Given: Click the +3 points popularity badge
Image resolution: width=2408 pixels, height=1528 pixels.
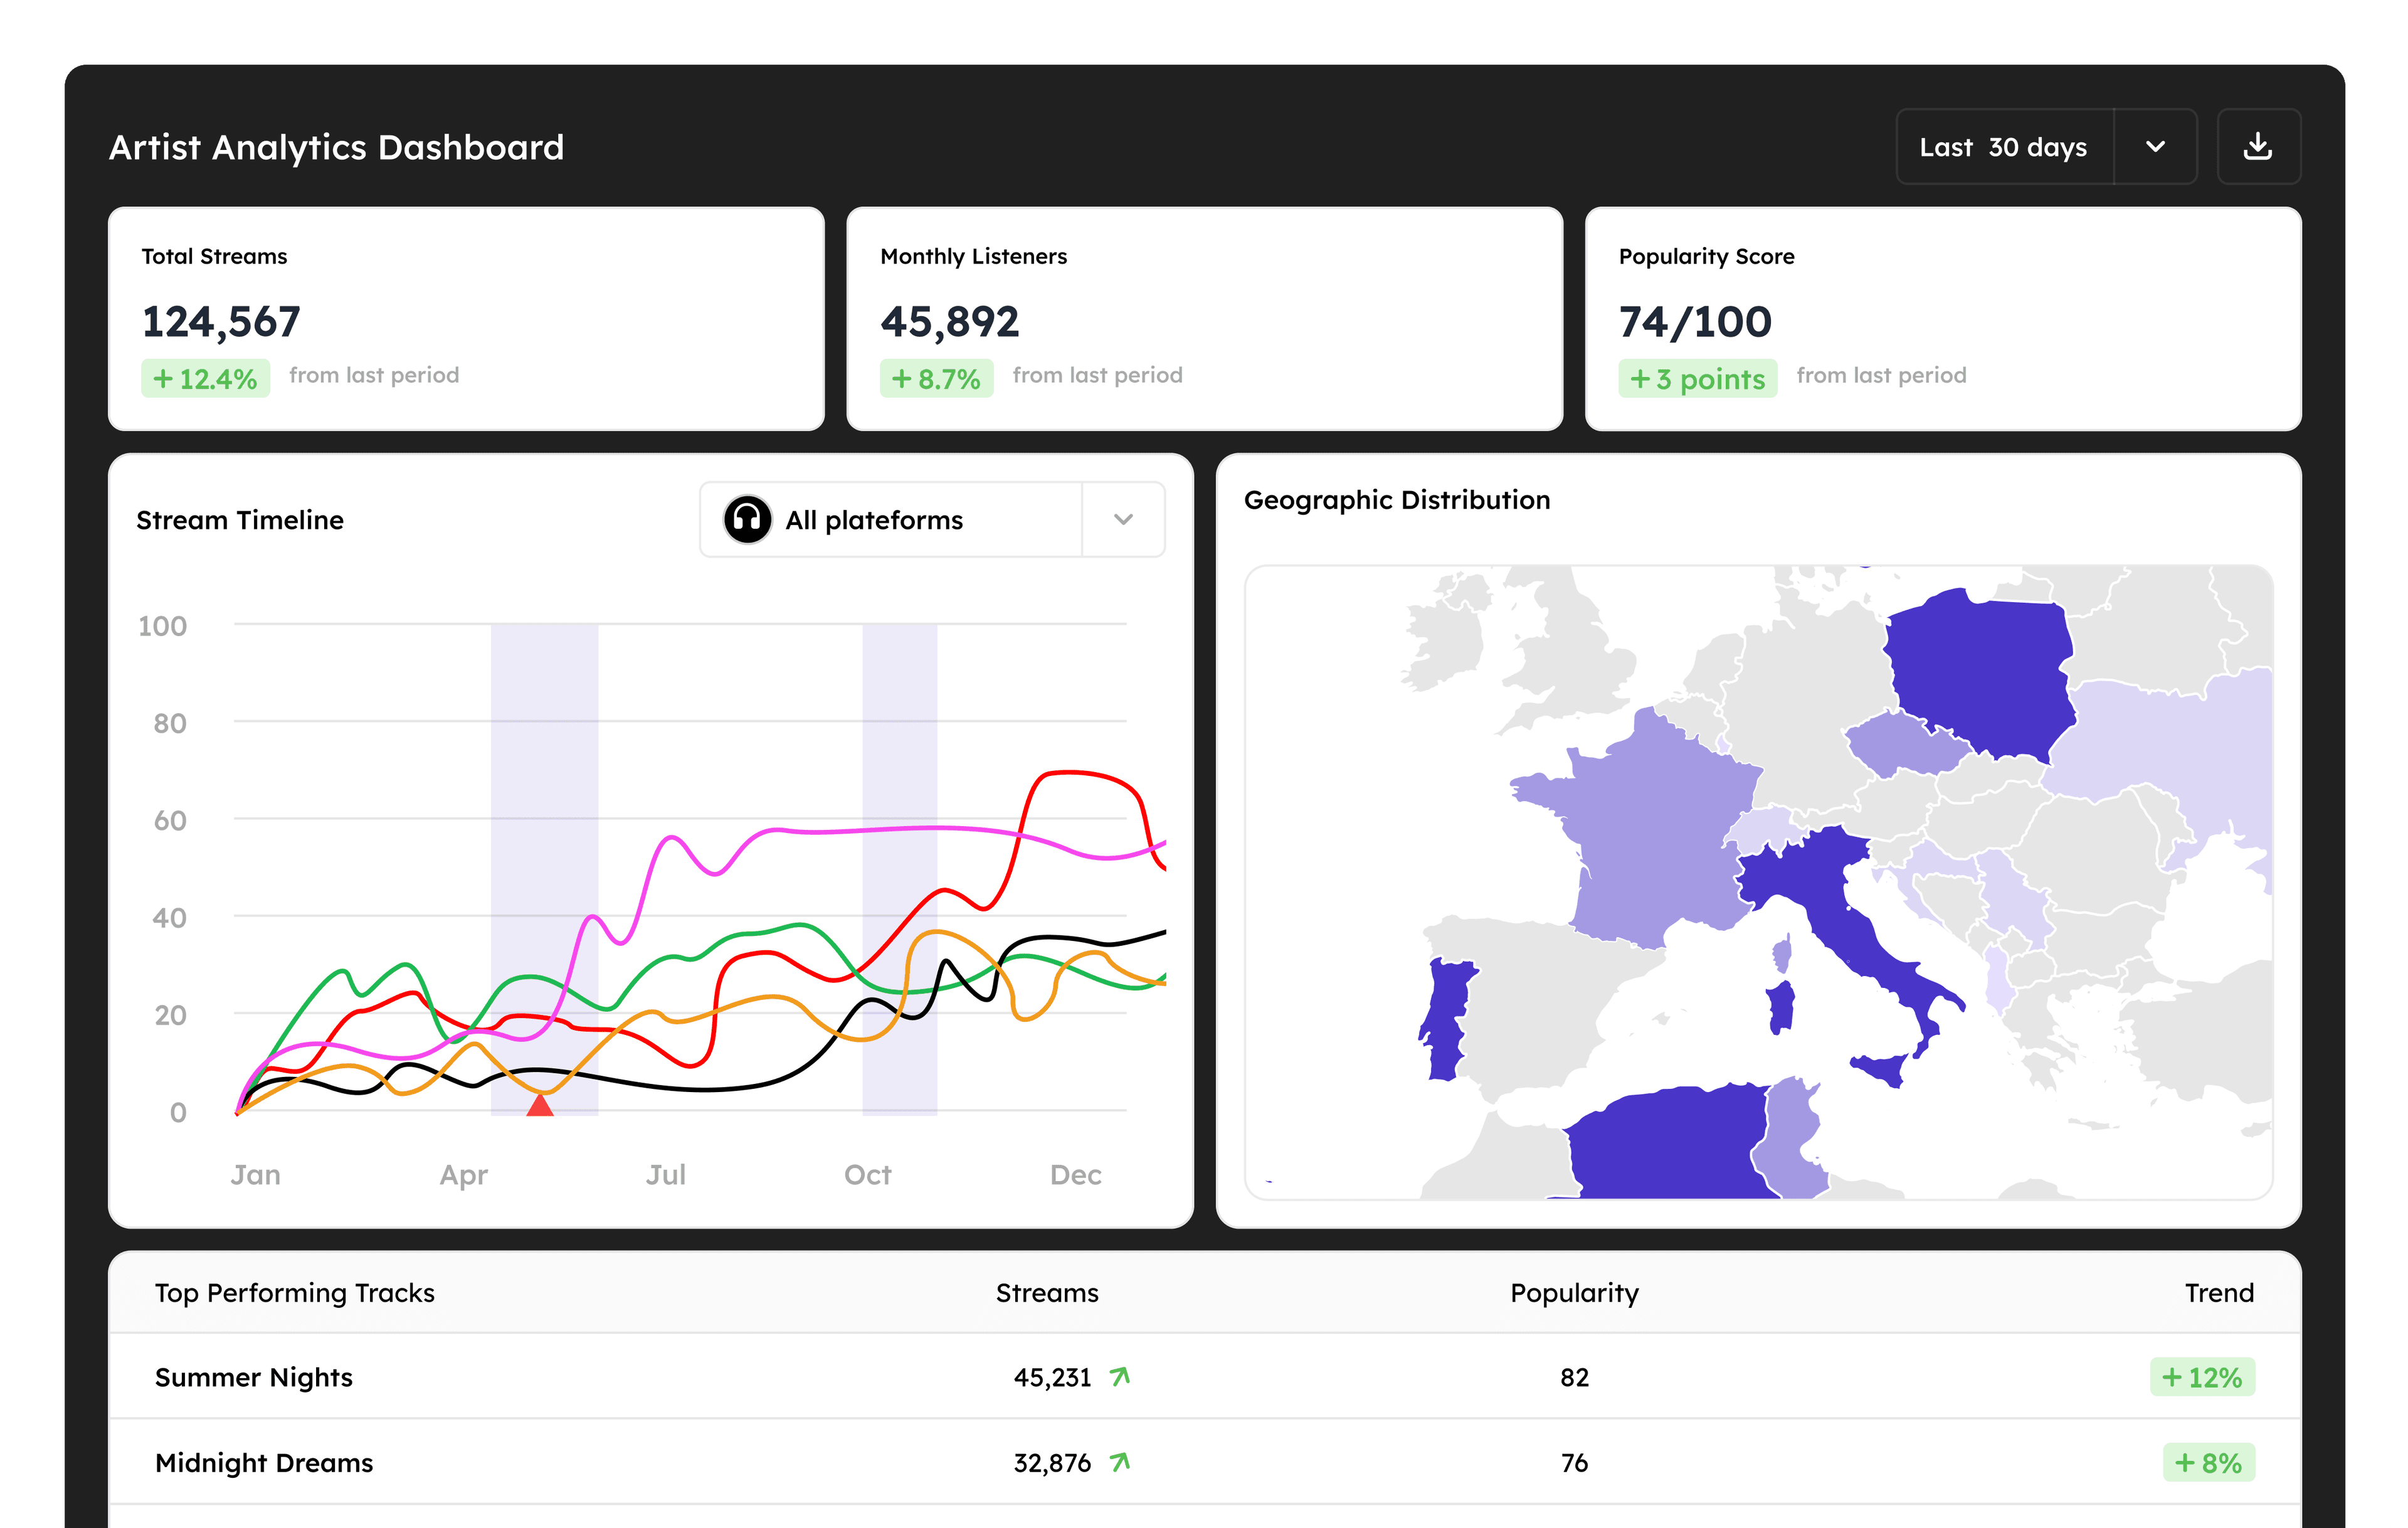Looking at the screenshot, I should tap(1697, 379).
